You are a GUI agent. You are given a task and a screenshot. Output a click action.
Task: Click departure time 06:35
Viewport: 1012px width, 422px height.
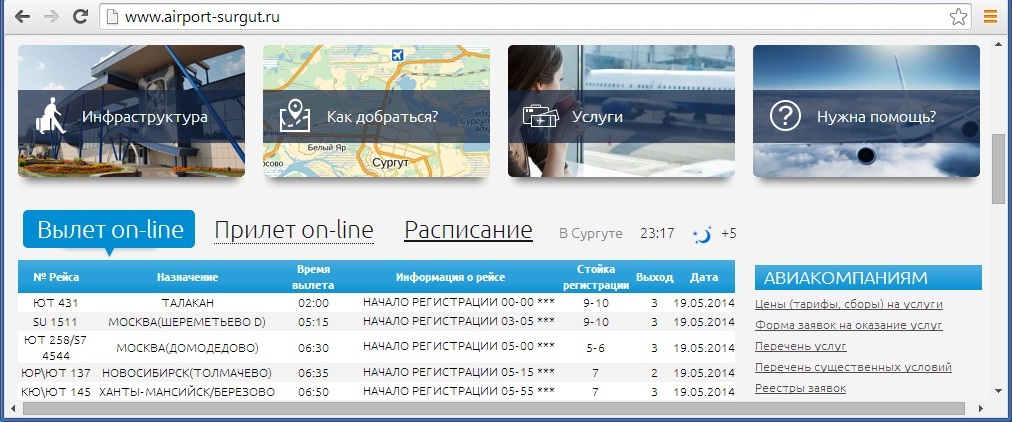click(313, 372)
